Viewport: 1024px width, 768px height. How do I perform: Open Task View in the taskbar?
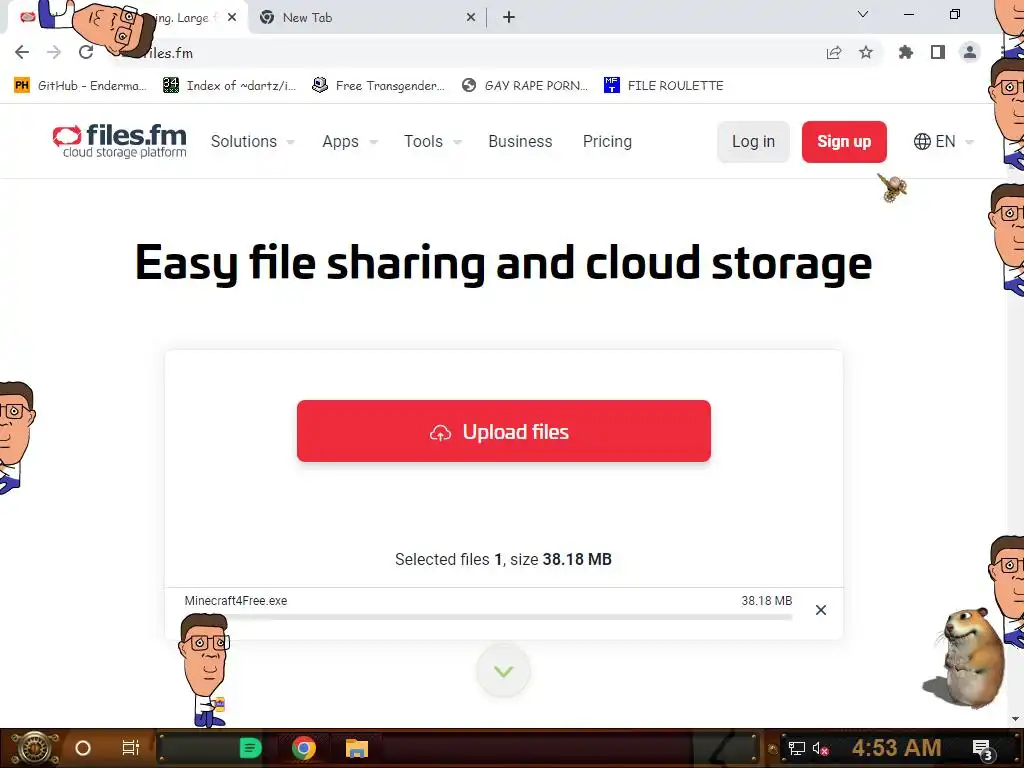click(x=131, y=748)
